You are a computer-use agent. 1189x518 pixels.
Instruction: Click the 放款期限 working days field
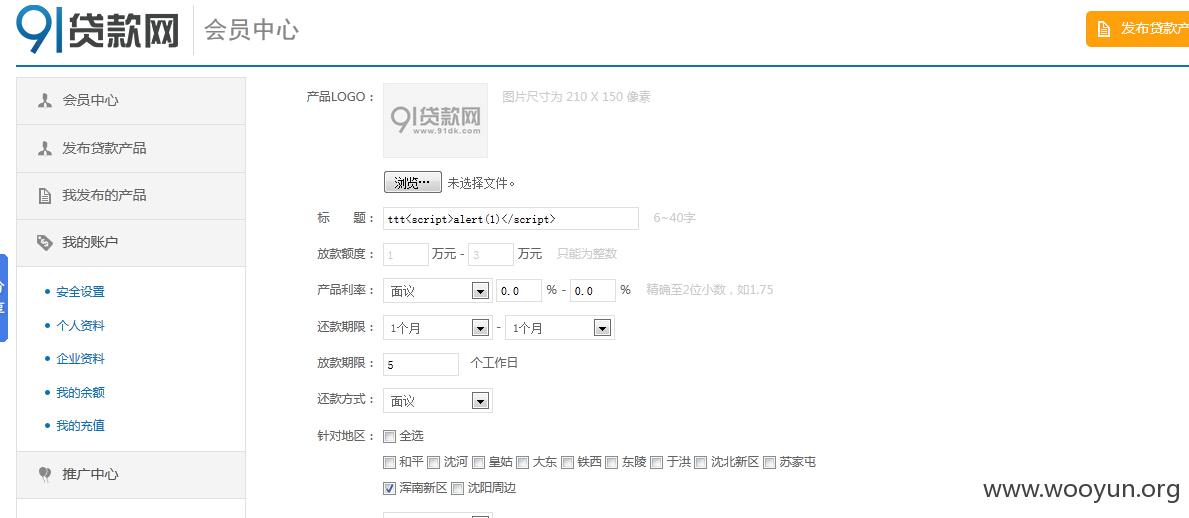click(421, 364)
